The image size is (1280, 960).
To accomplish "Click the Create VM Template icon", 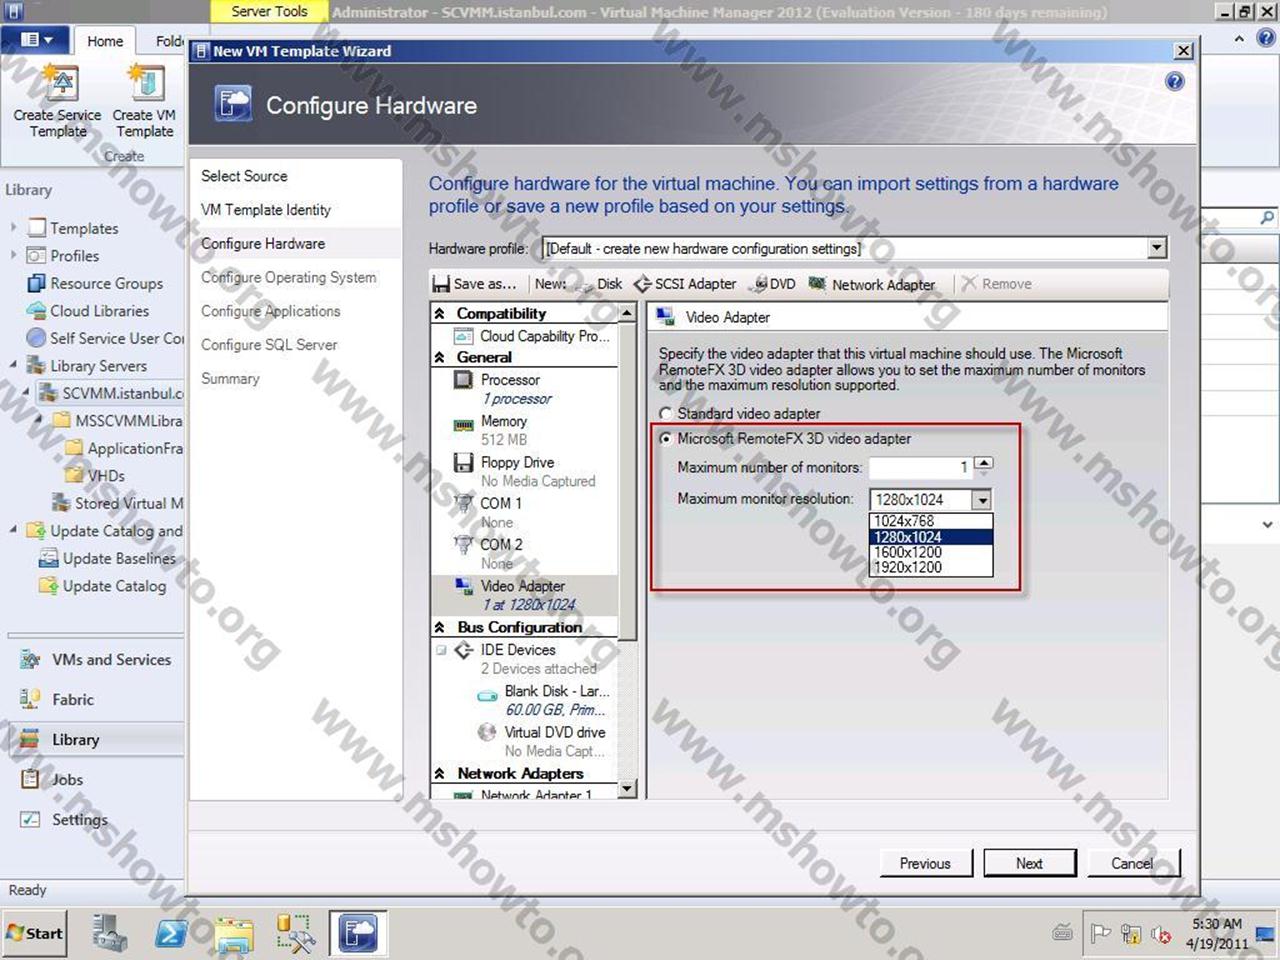I will 145,82.
